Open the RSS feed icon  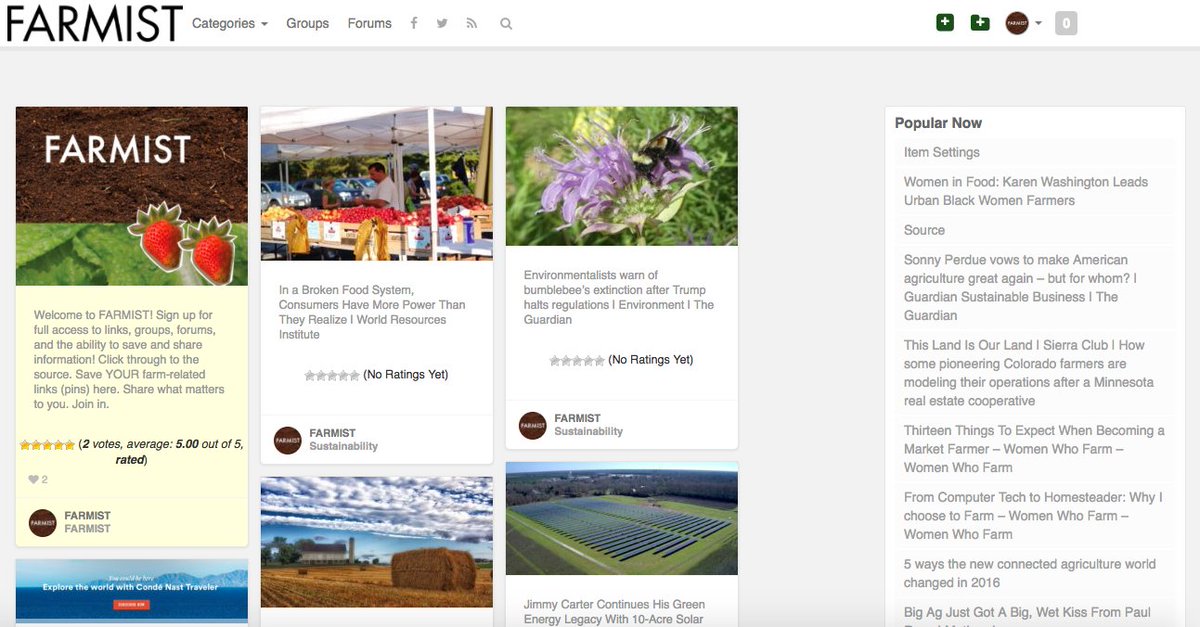pos(472,23)
